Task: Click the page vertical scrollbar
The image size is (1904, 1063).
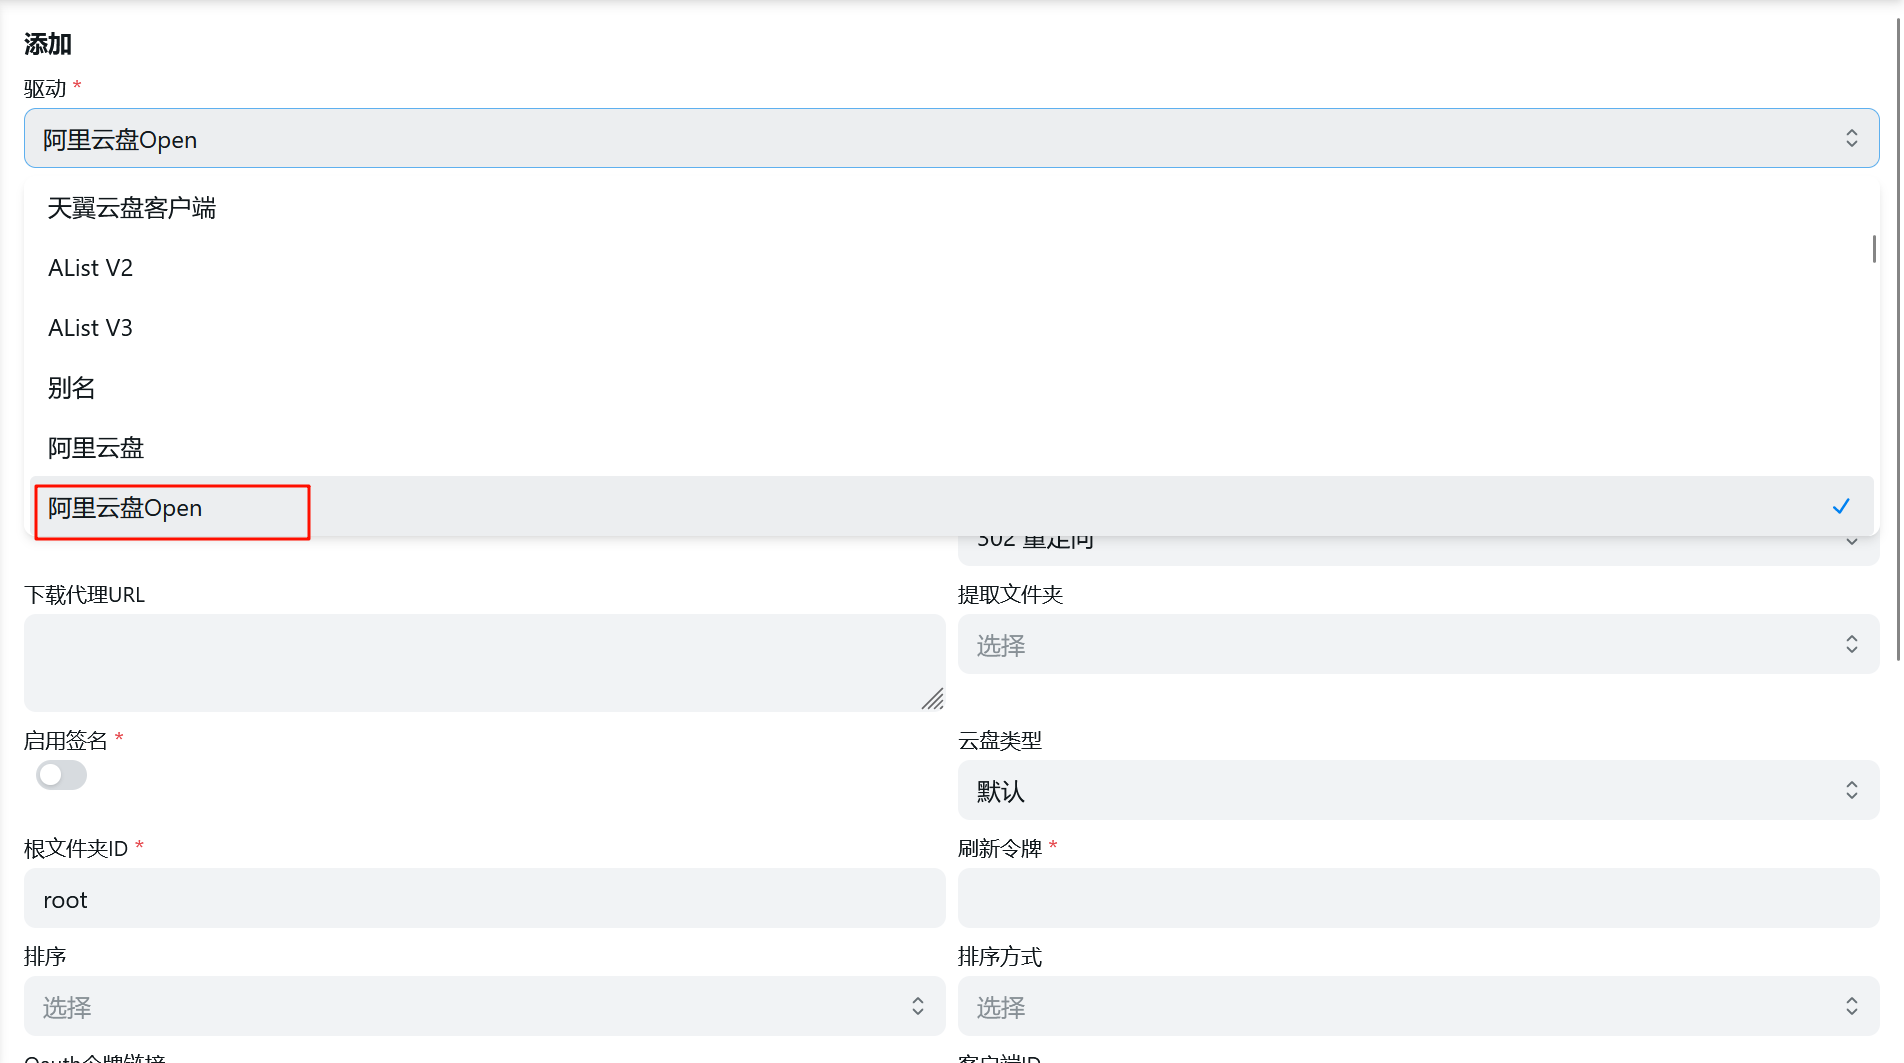Action: (x=1899, y=340)
